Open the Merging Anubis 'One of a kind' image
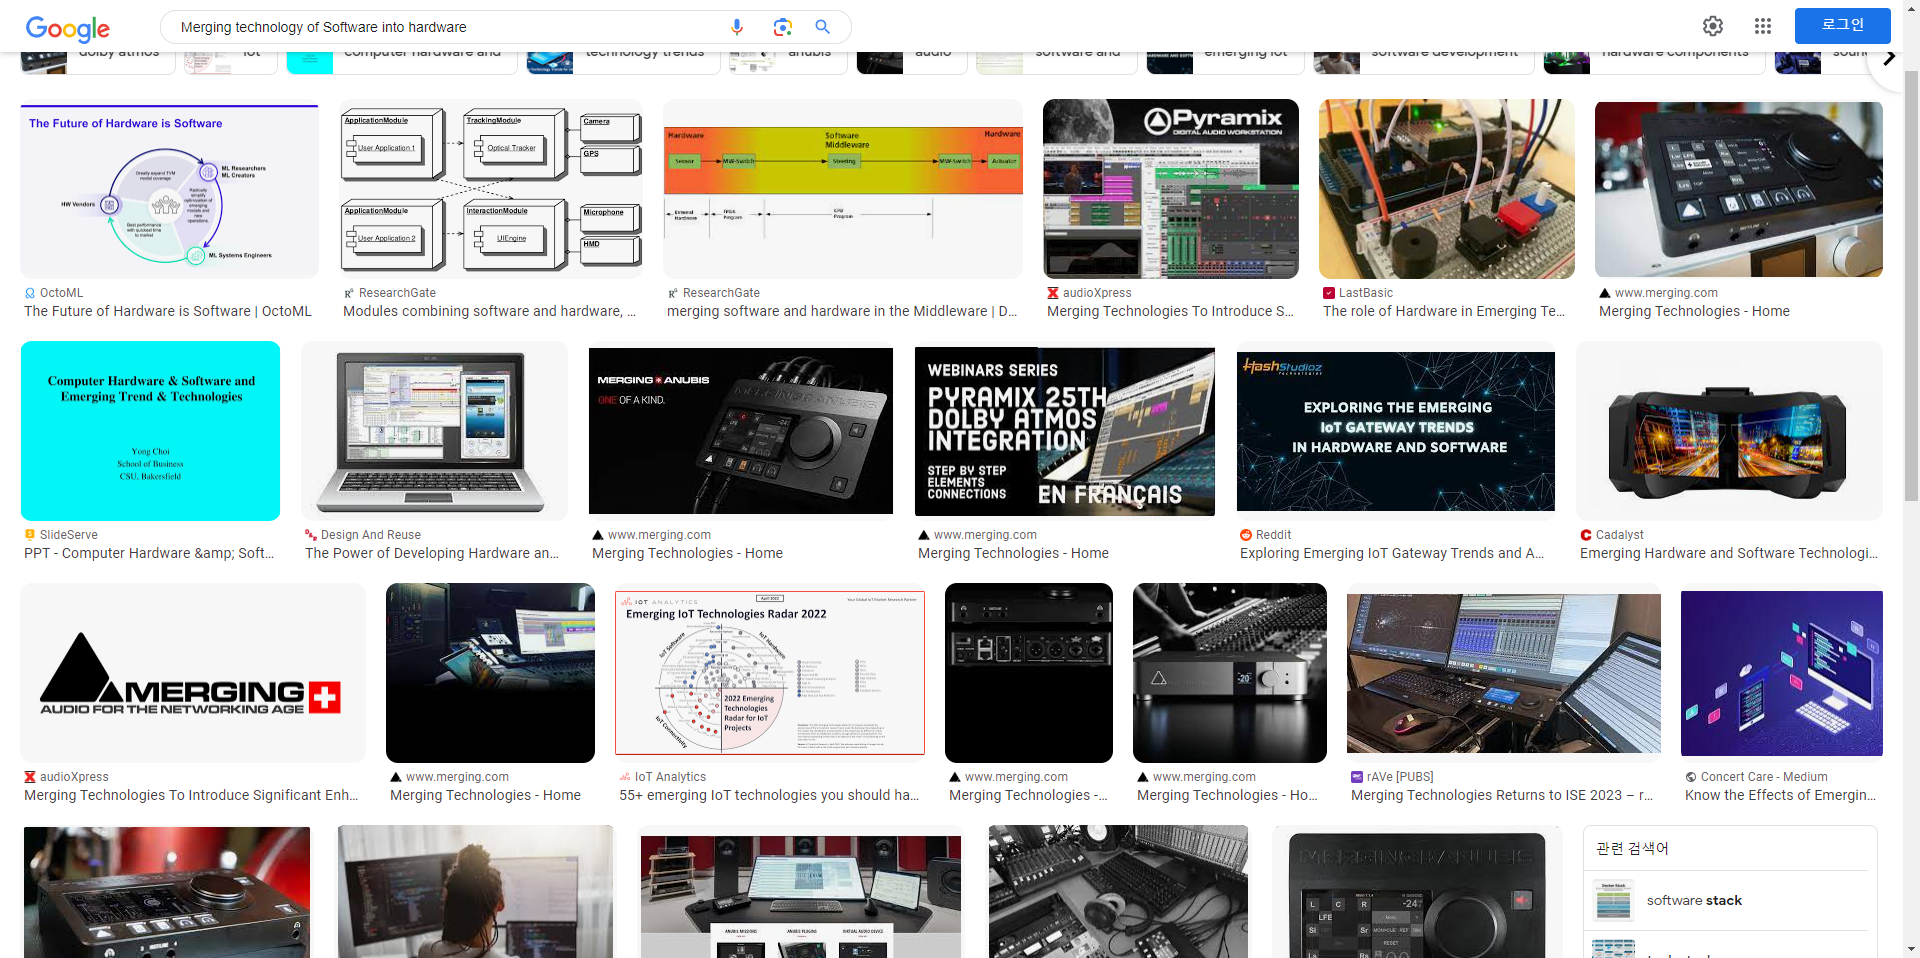 741,431
